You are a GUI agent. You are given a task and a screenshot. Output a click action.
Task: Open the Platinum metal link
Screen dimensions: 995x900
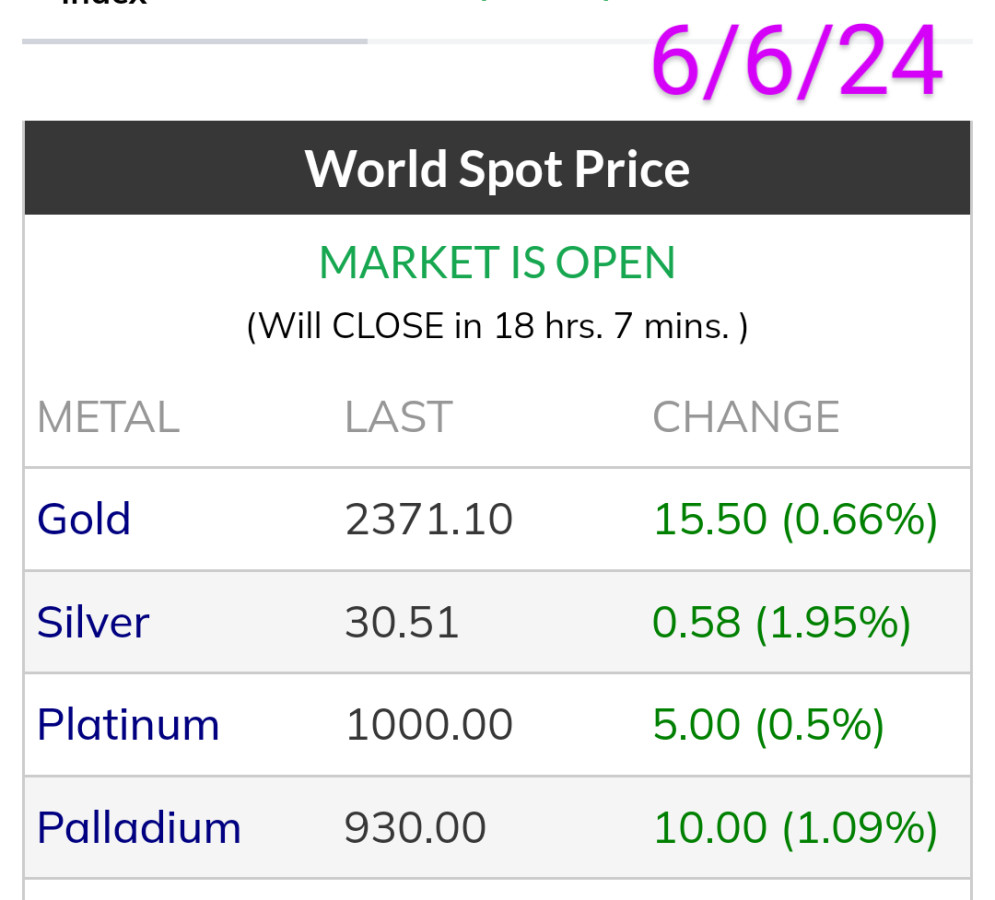128,724
